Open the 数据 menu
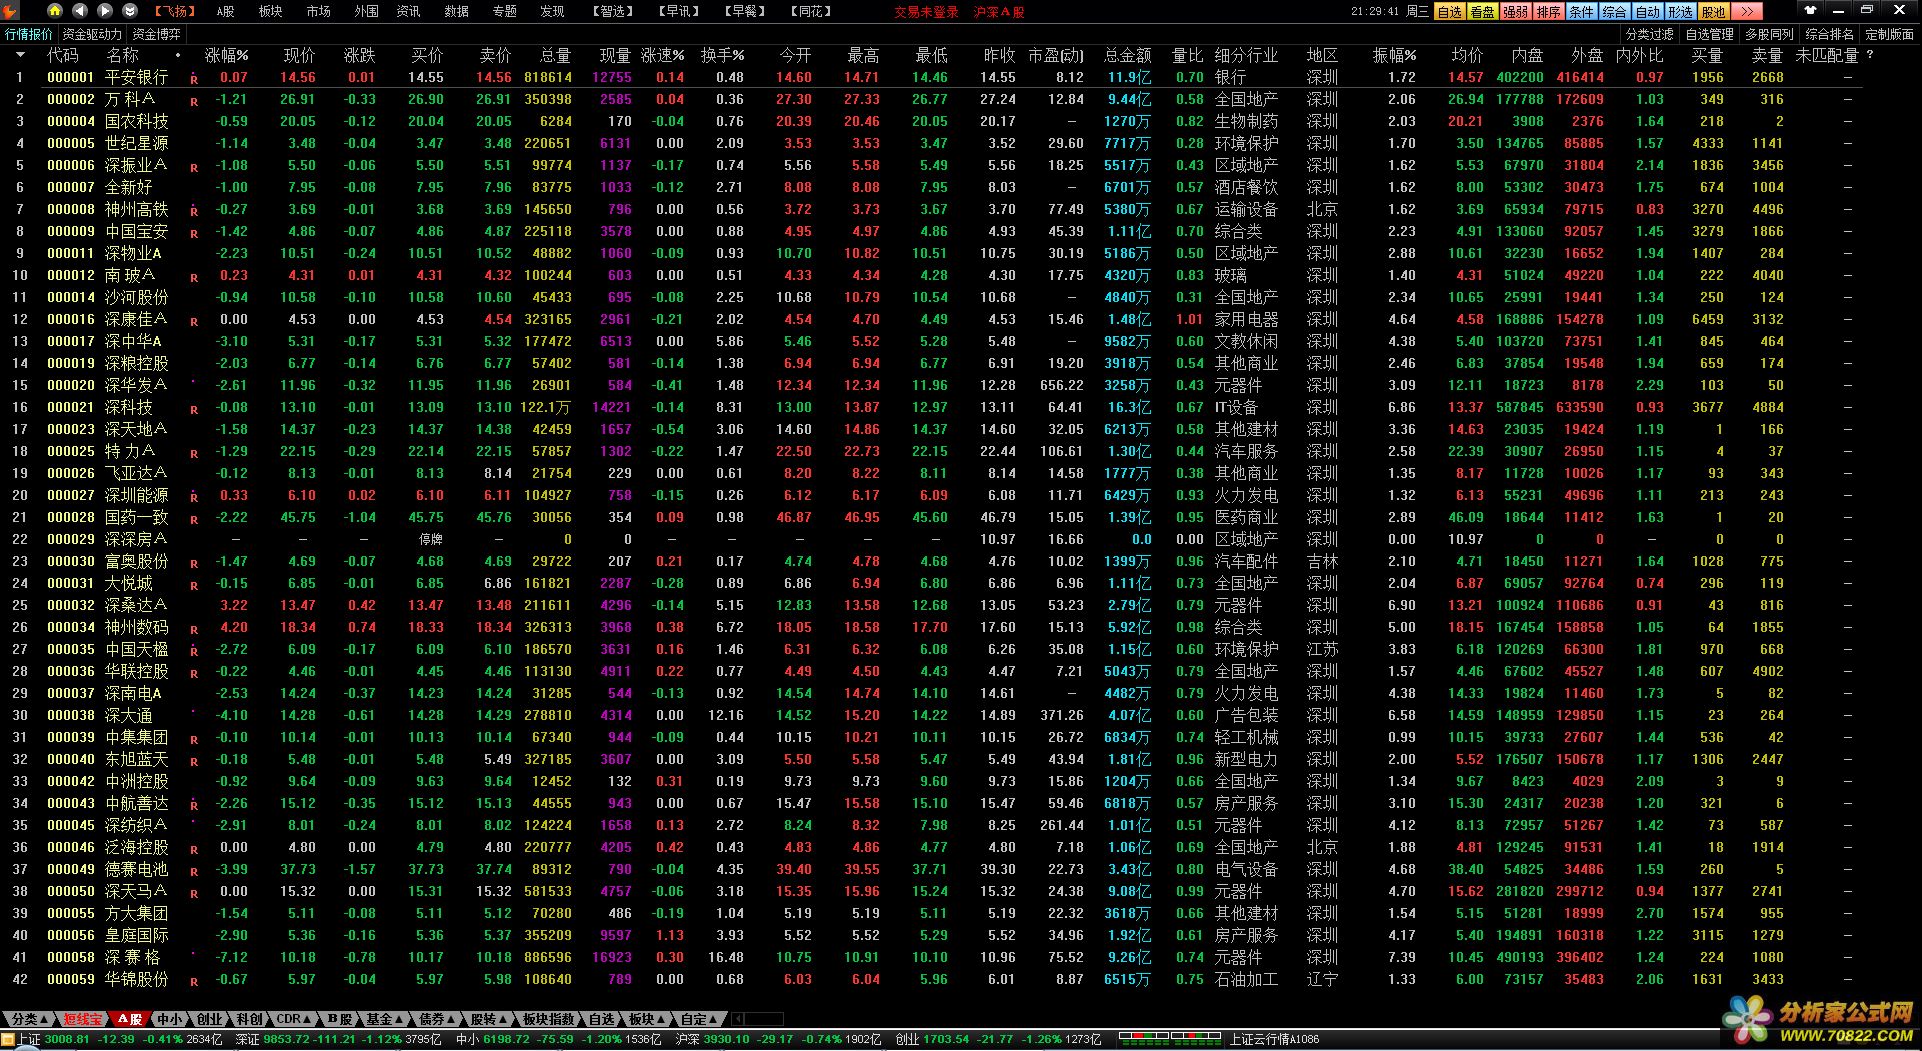The image size is (1922, 1051). [x=456, y=11]
